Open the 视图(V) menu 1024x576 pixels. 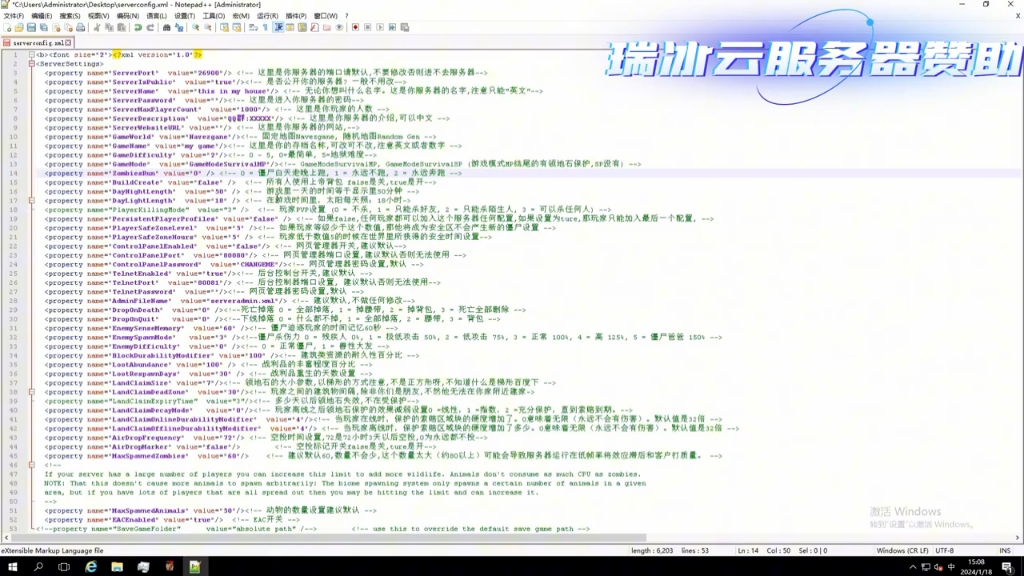[99, 16]
